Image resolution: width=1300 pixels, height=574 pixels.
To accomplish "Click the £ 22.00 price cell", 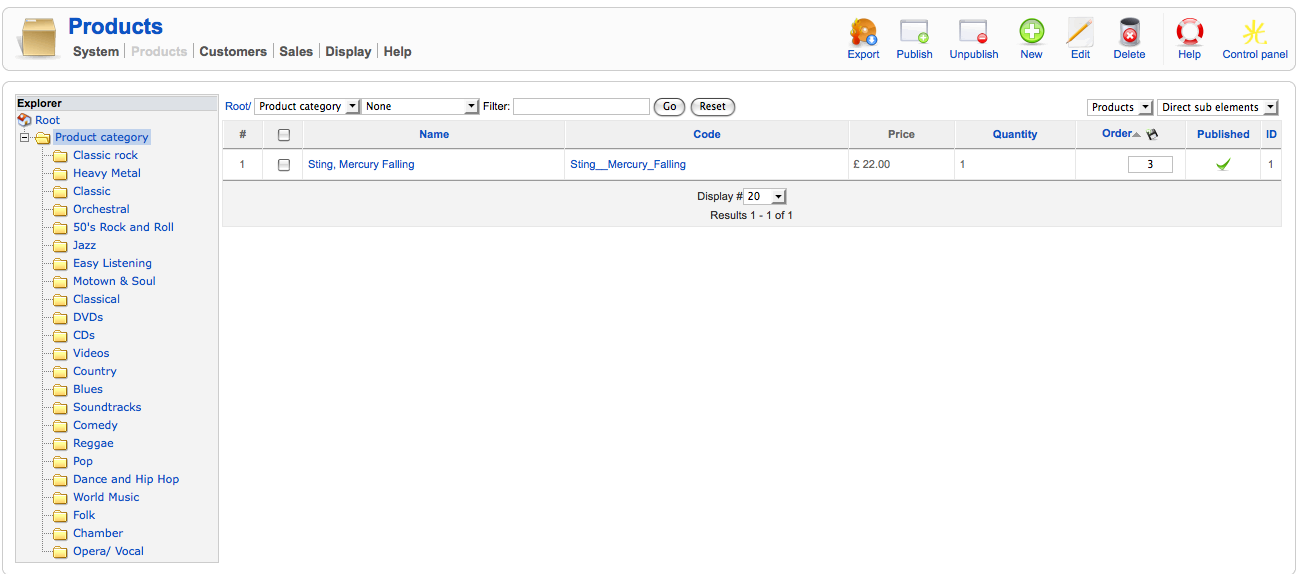I will [902, 165].
